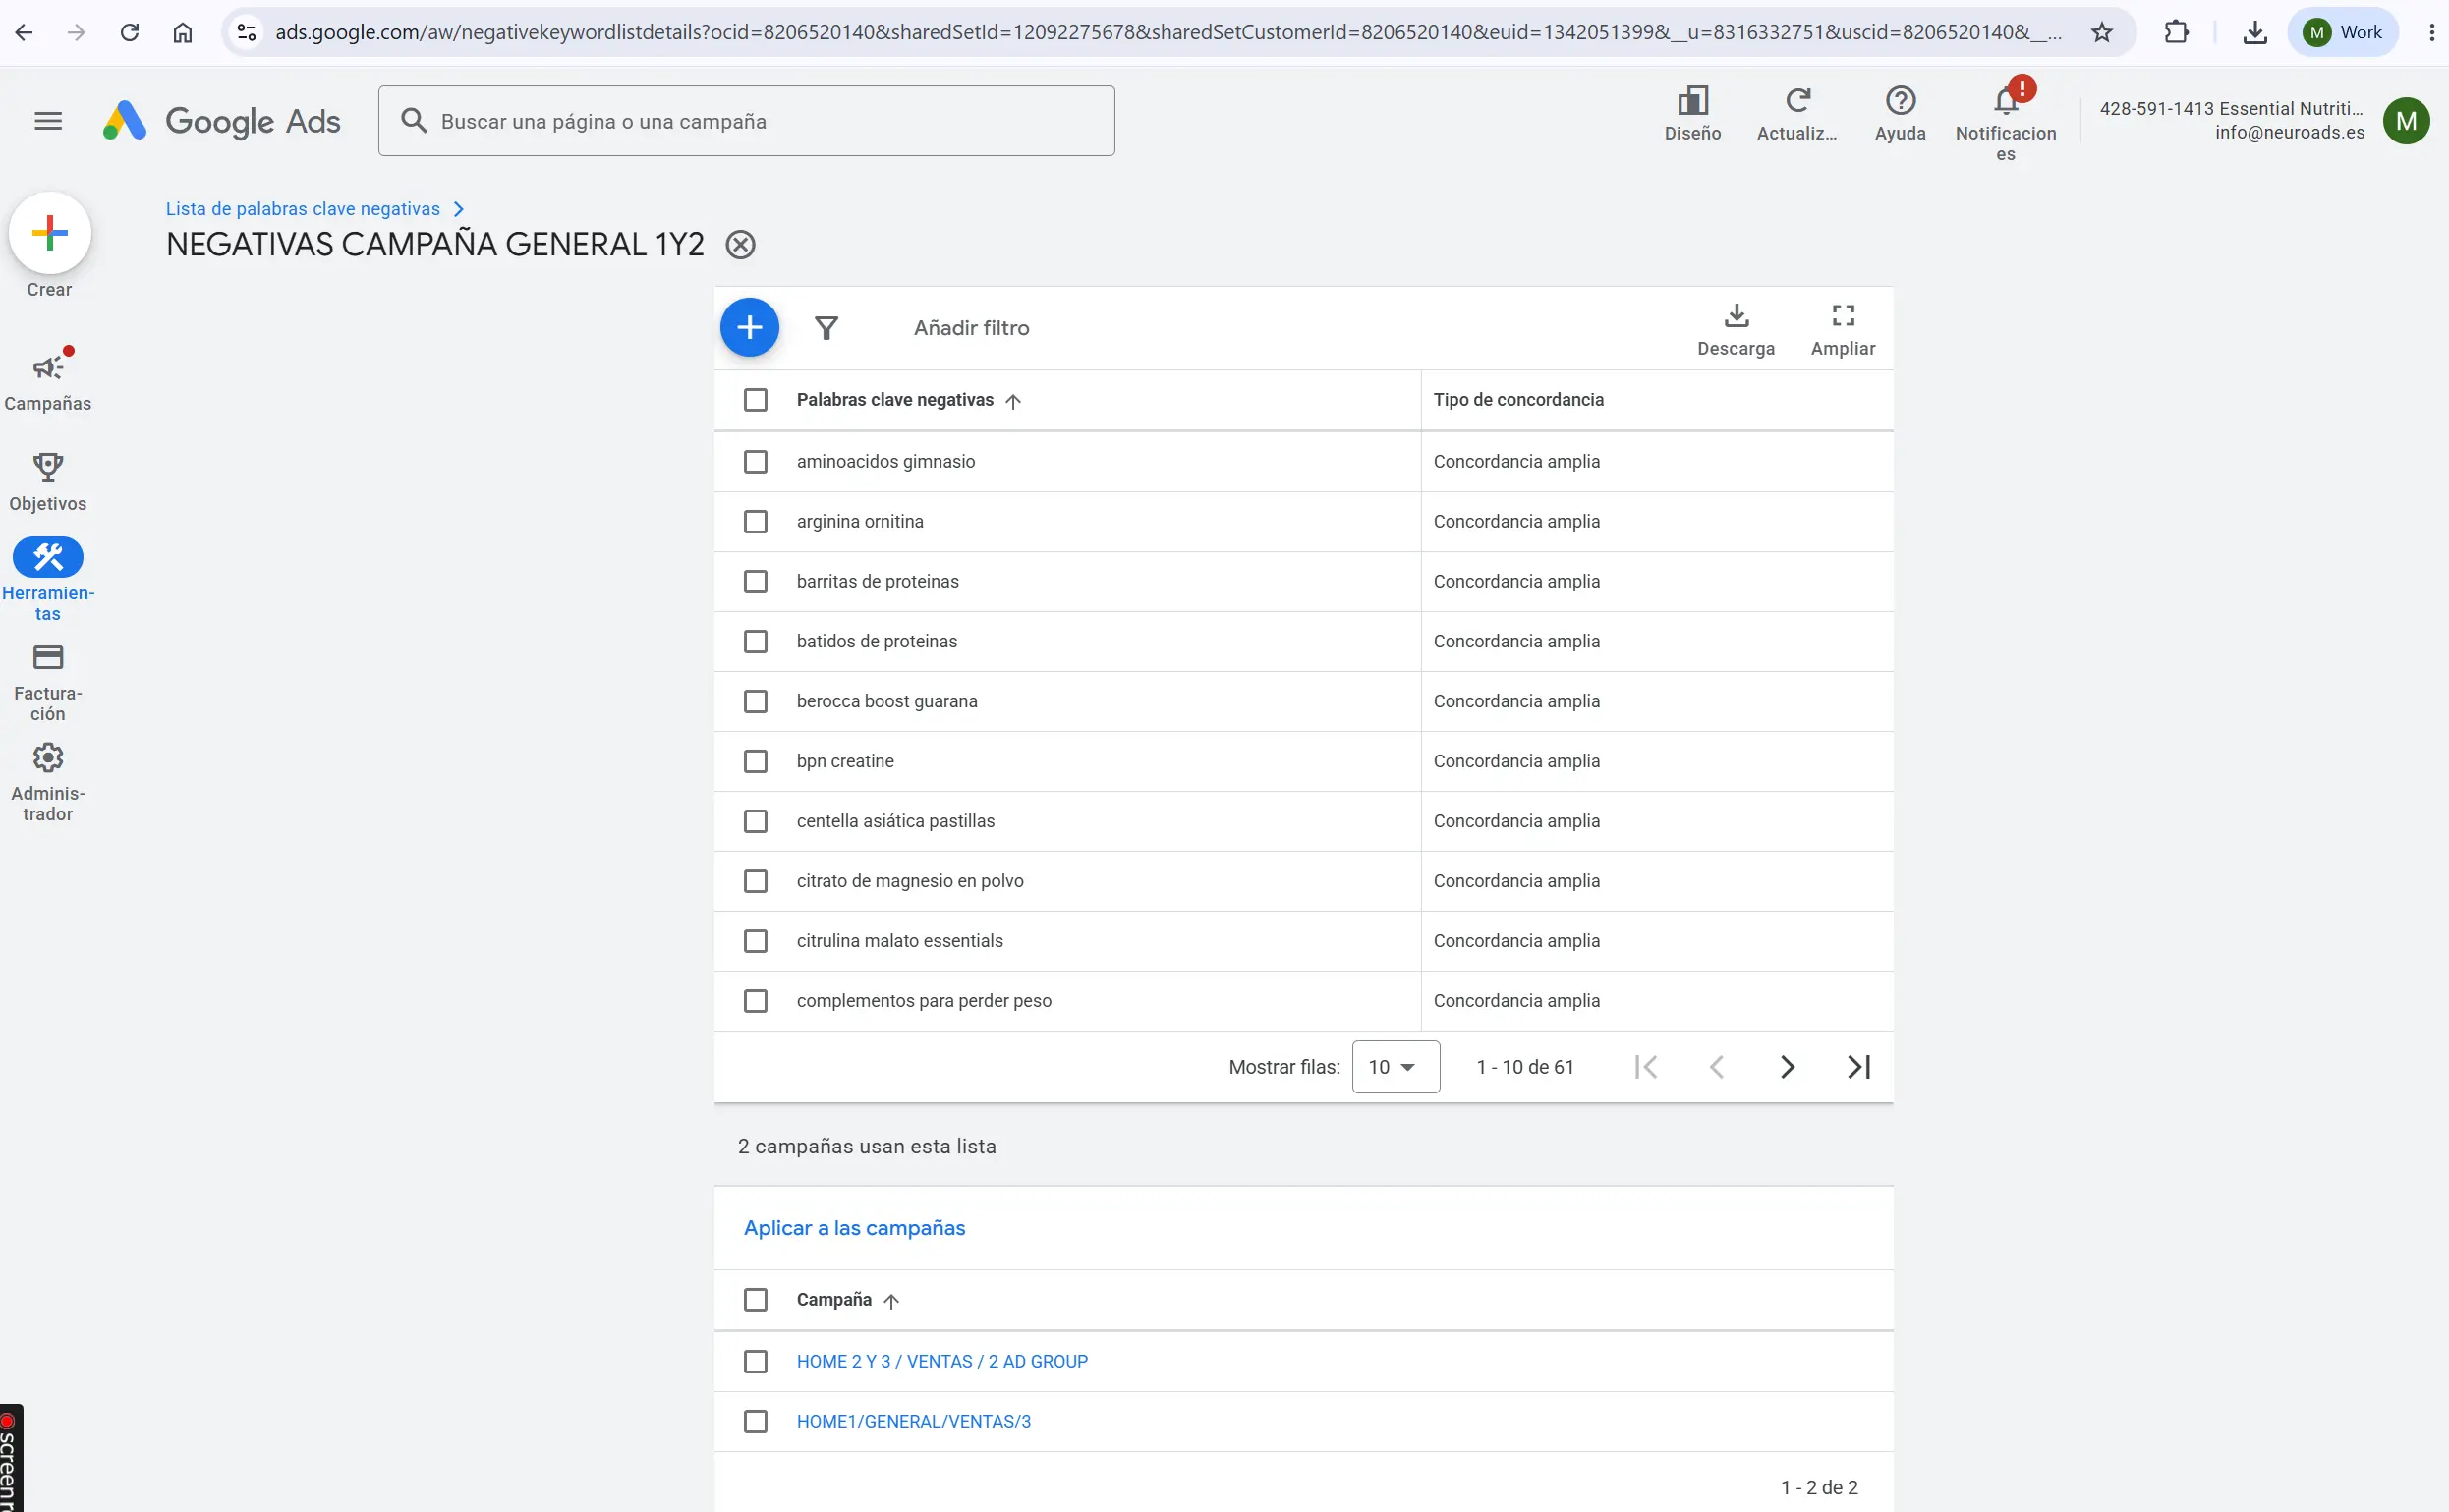Image resolution: width=2449 pixels, height=1512 pixels.
Task: Click the Crear plus button
Action: point(50,233)
